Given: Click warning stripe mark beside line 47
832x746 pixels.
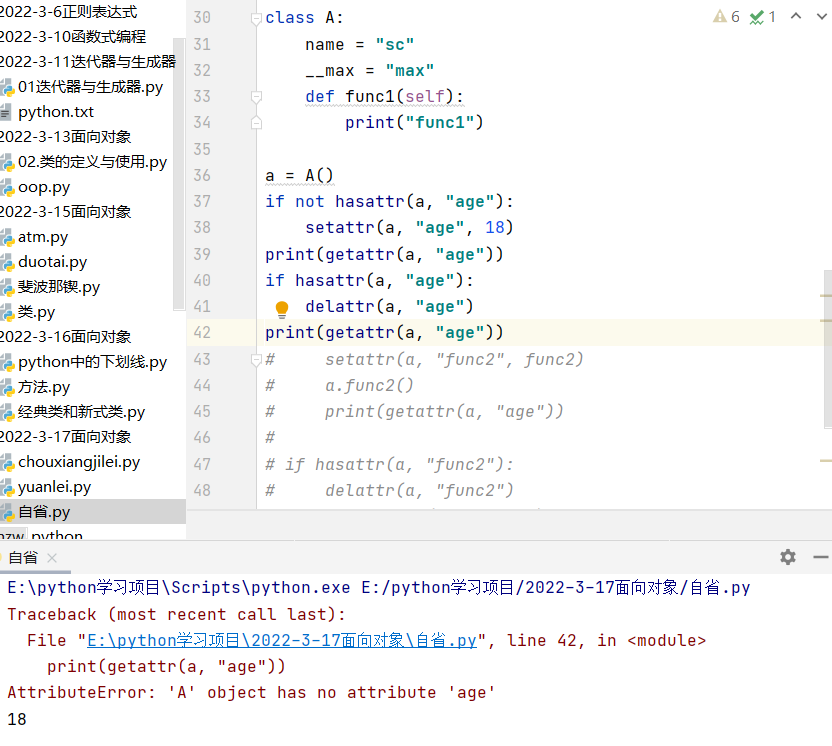Looking at the screenshot, I should click(826, 461).
